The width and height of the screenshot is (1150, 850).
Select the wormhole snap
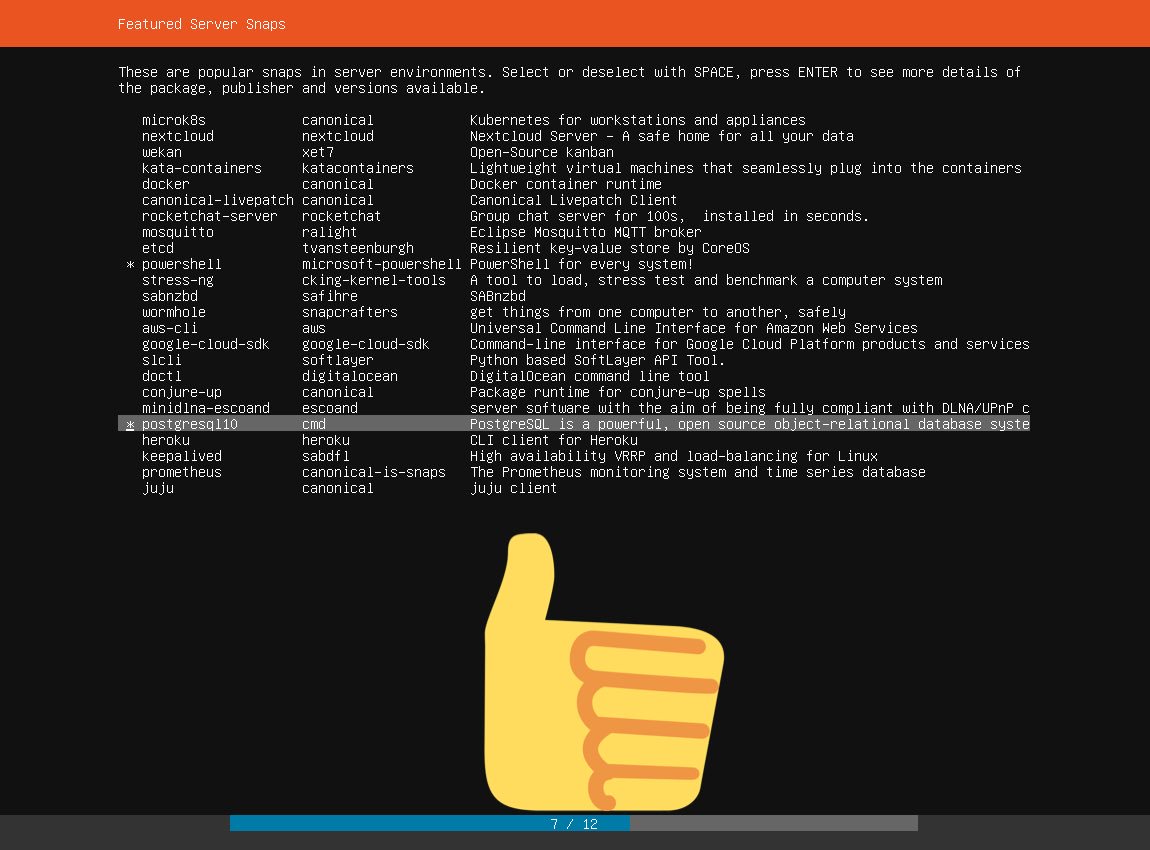pos(574,312)
